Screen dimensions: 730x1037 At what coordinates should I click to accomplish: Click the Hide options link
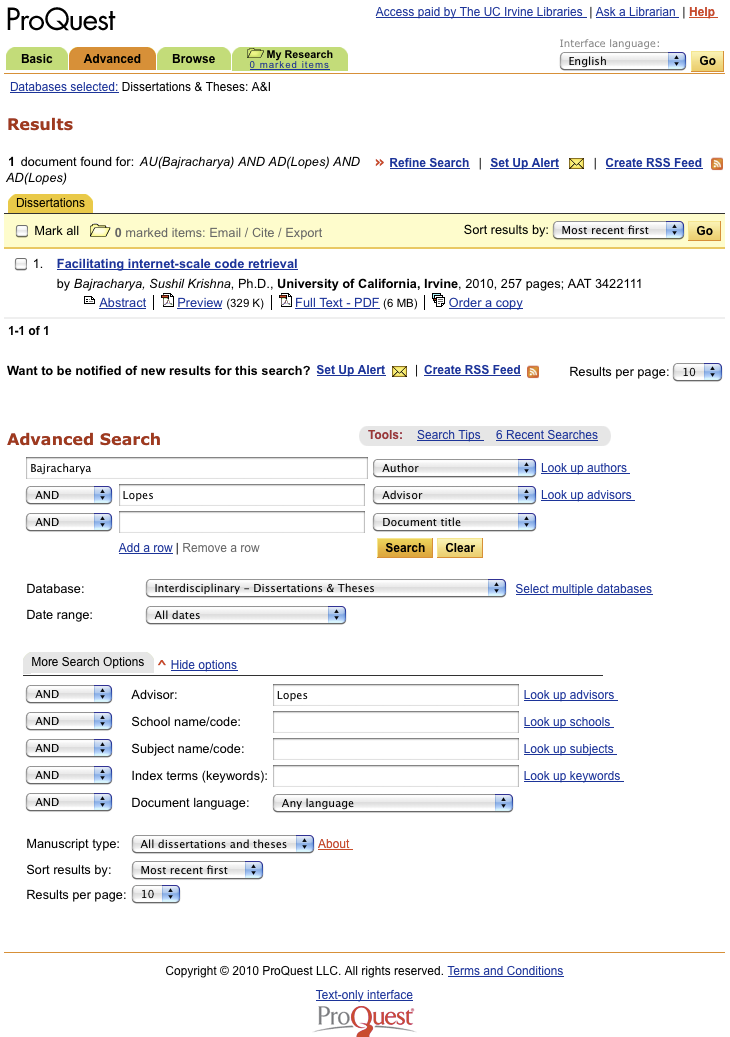(x=204, y=665)
